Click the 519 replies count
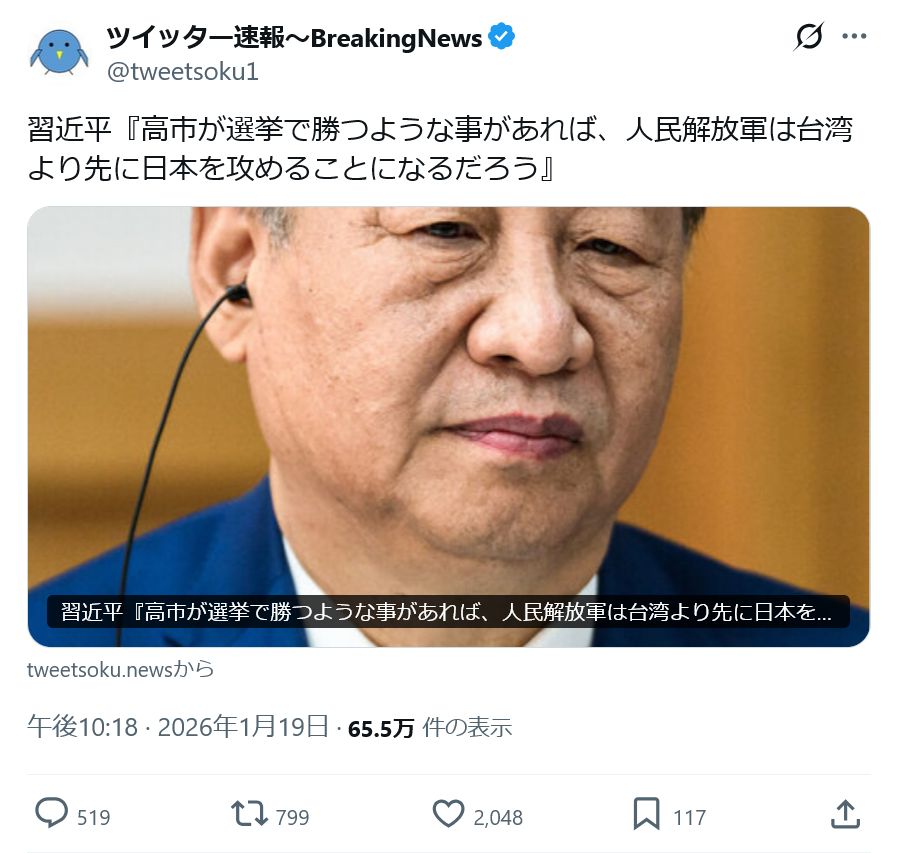 pos(93,818)
